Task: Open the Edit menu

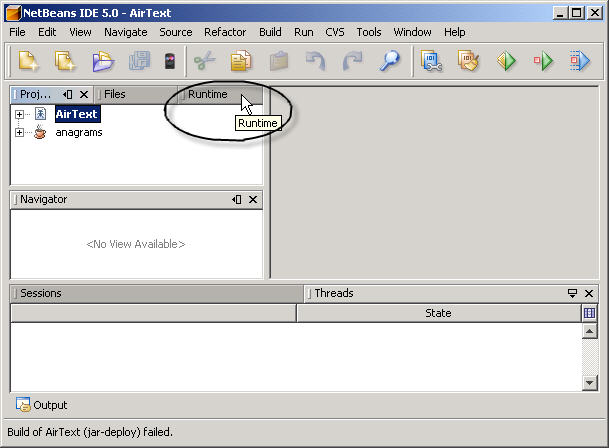Action: [47, 32]
